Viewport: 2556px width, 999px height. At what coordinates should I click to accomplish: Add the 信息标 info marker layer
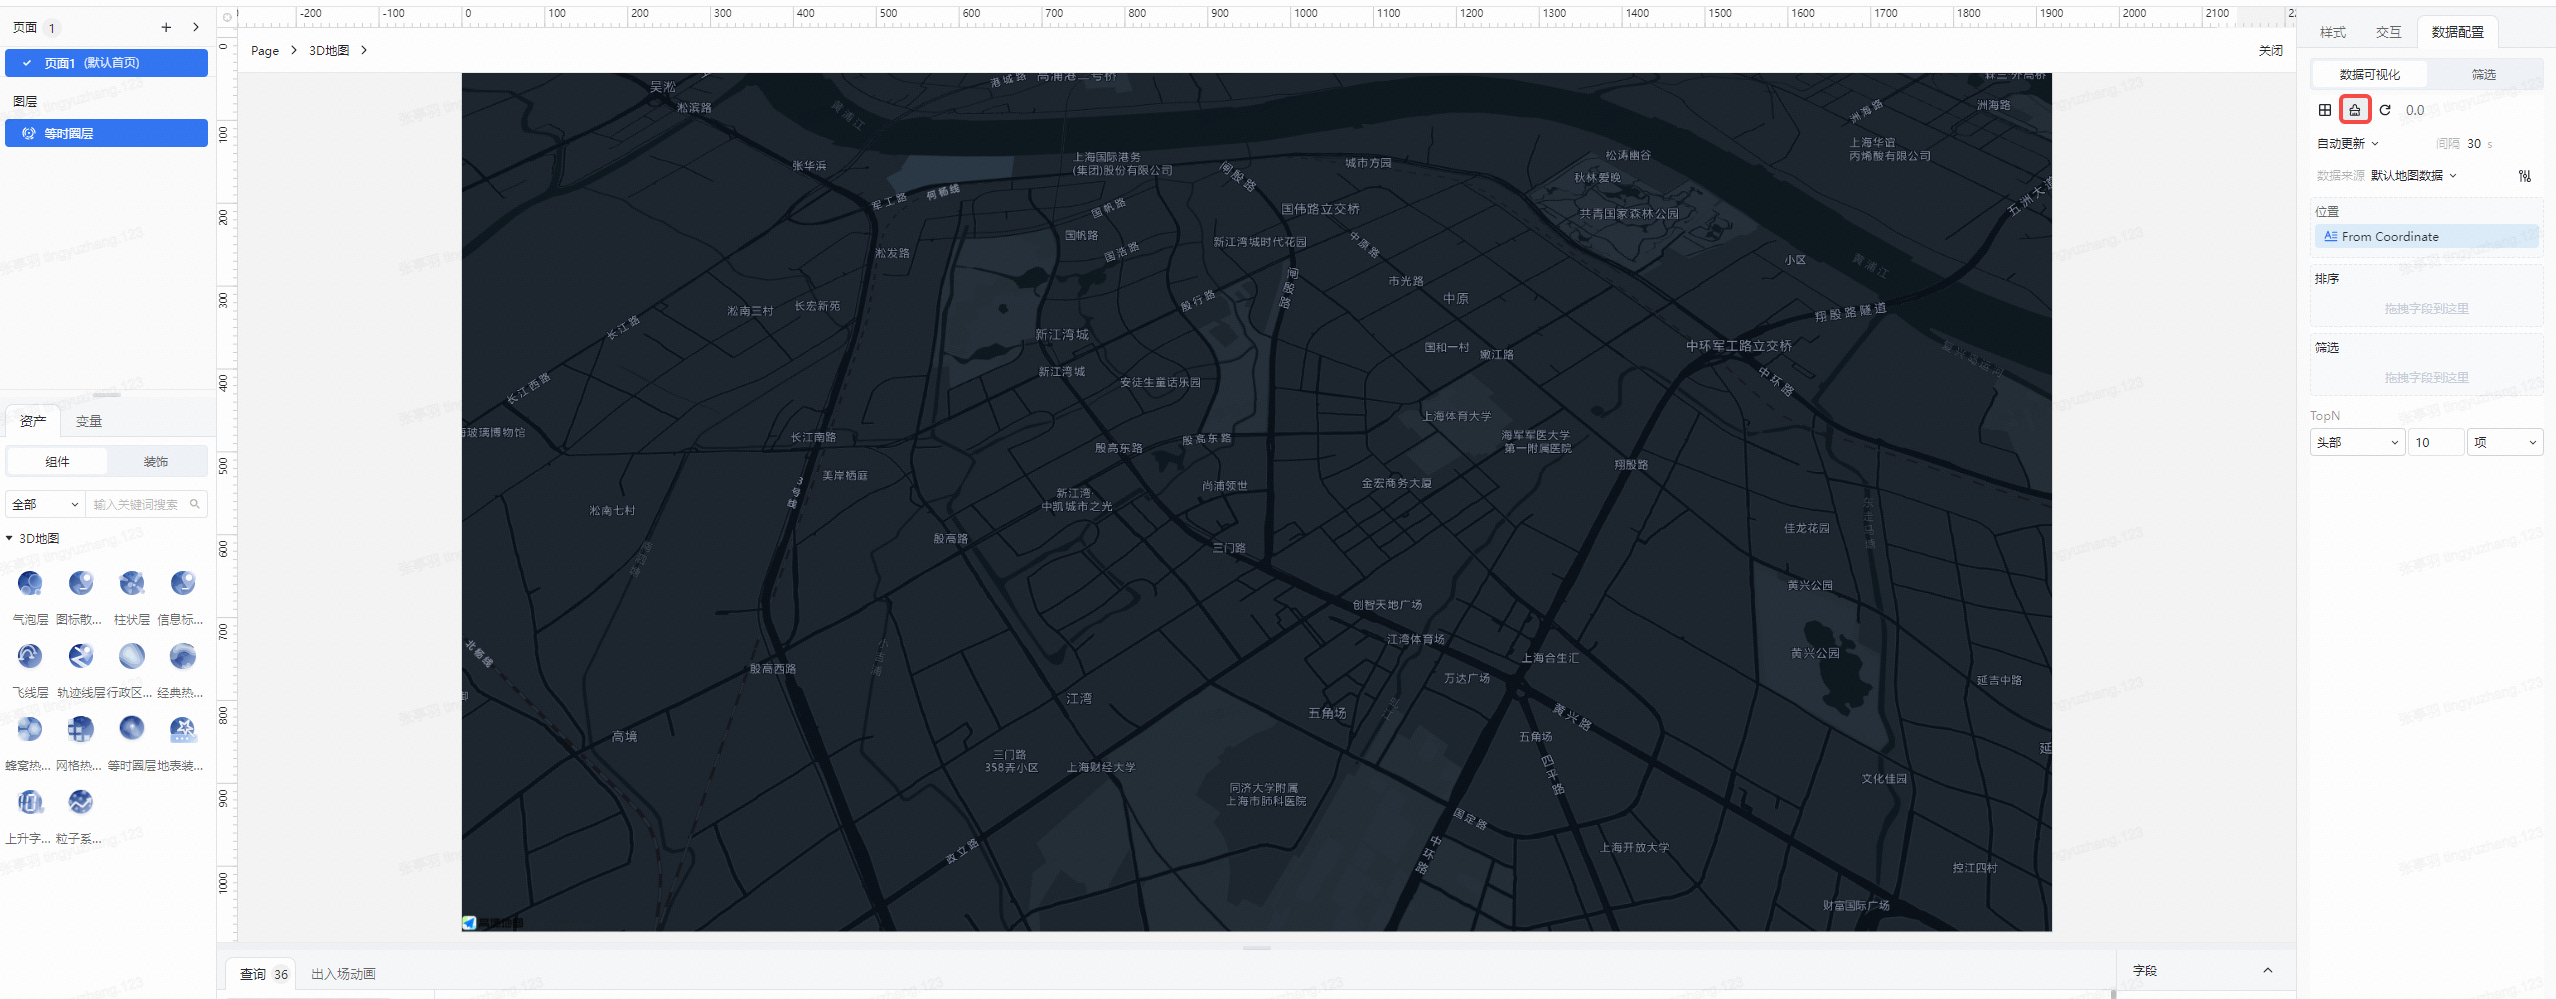[183, 582]
